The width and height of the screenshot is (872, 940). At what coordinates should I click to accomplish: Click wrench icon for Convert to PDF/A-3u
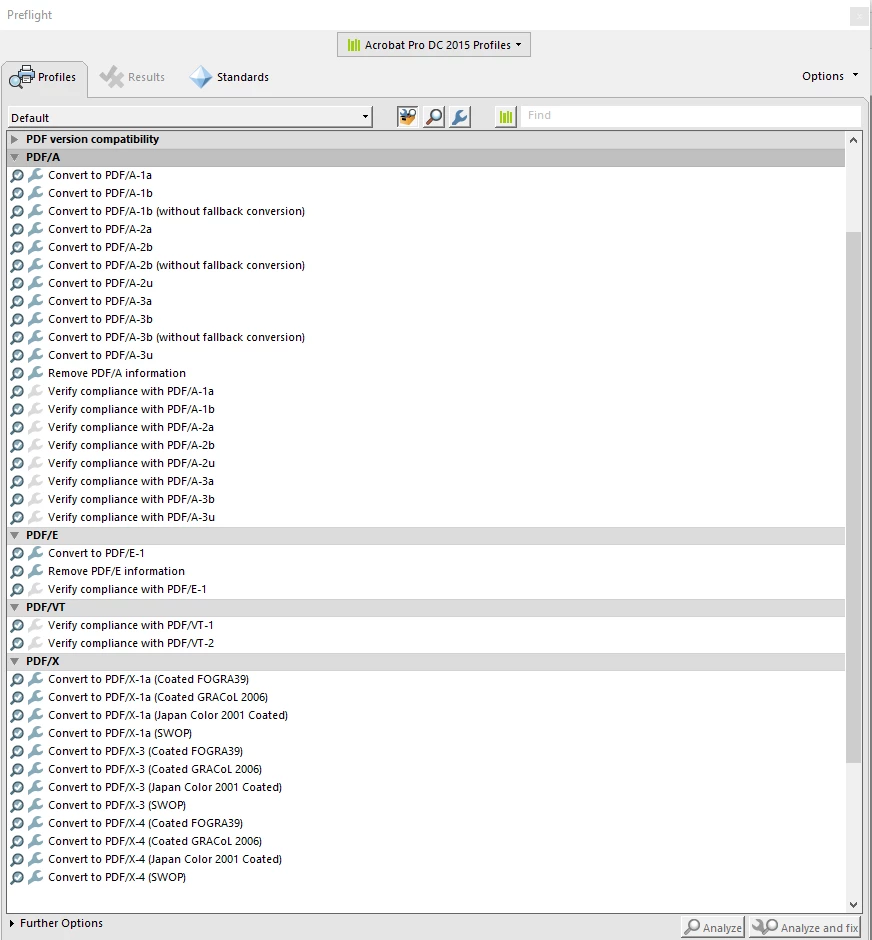[x=36, y=355]
